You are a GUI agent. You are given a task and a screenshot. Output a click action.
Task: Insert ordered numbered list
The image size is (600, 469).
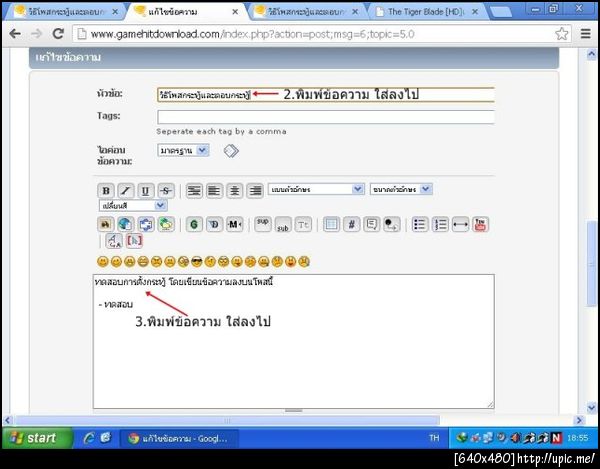click(440, 224)
